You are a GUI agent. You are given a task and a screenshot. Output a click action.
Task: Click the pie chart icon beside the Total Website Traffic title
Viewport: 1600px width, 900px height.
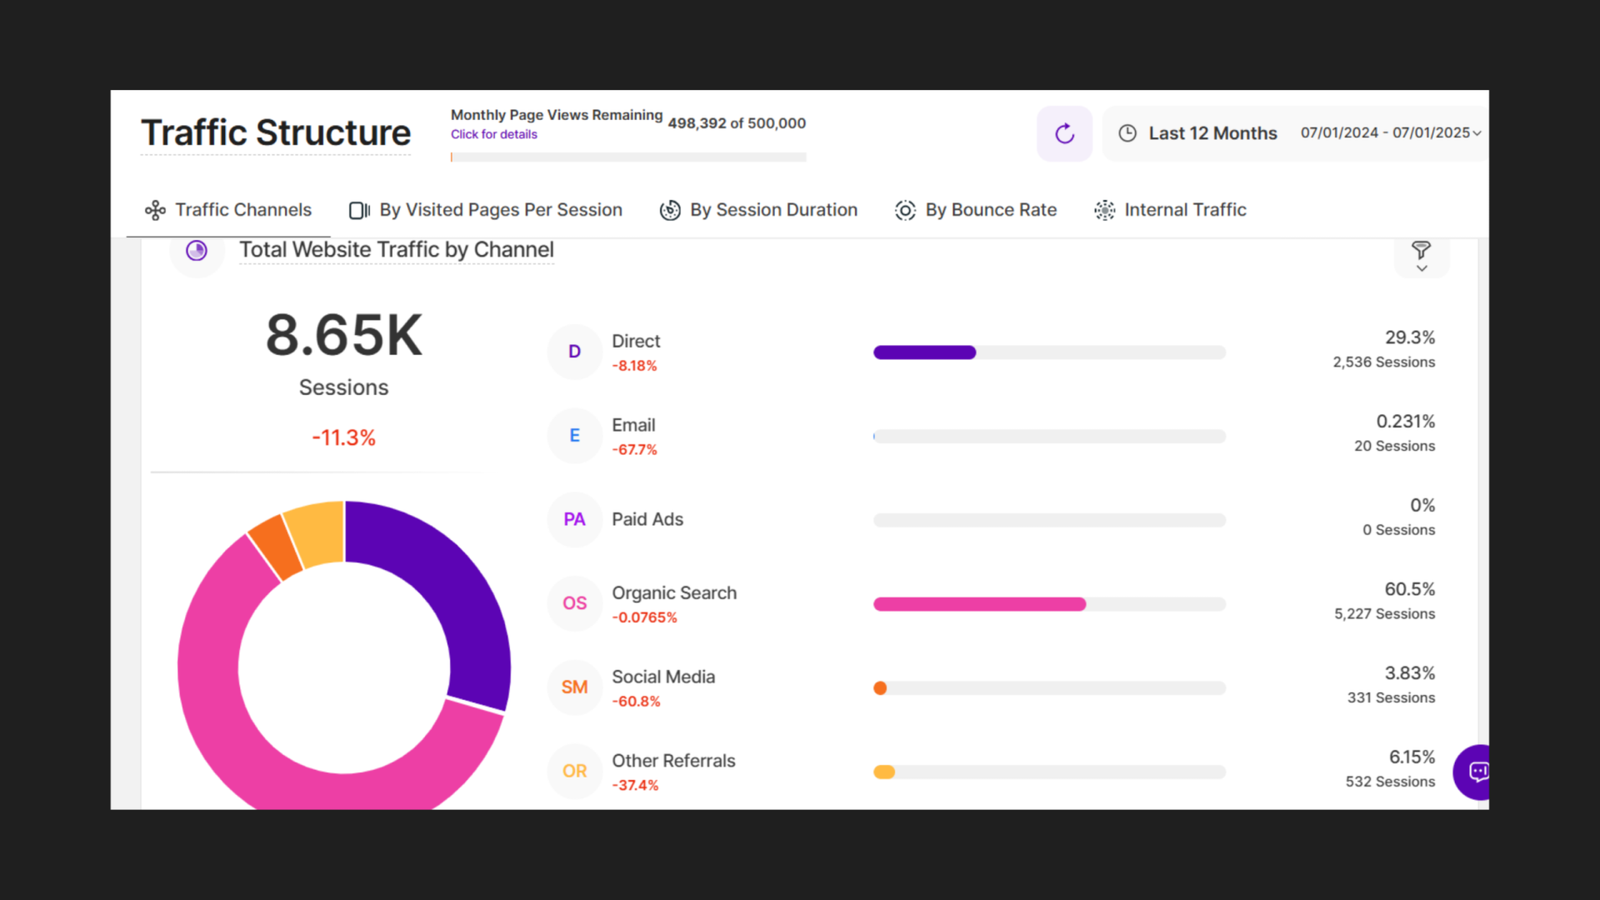(197, 250)
